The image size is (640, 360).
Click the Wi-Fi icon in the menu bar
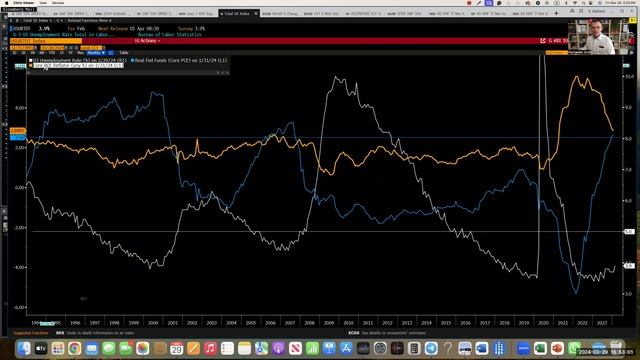pyautogui.click(x=575, y=3)
